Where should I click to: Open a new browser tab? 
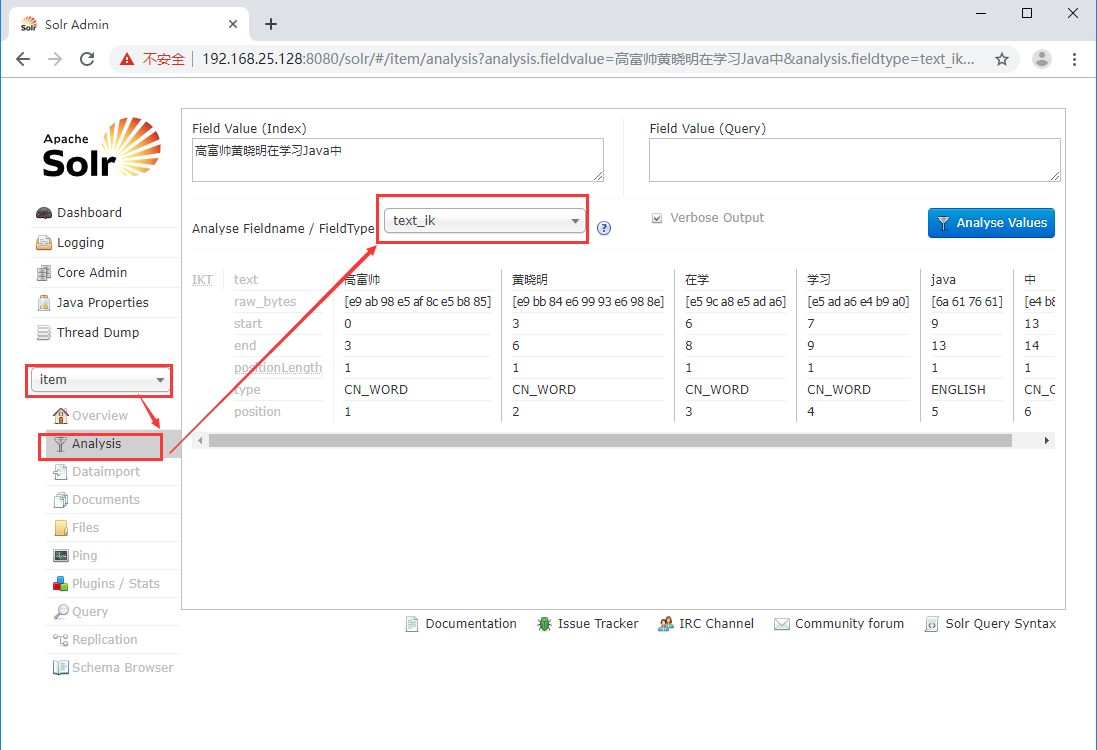pyautogui.click(x=271, y=24)
